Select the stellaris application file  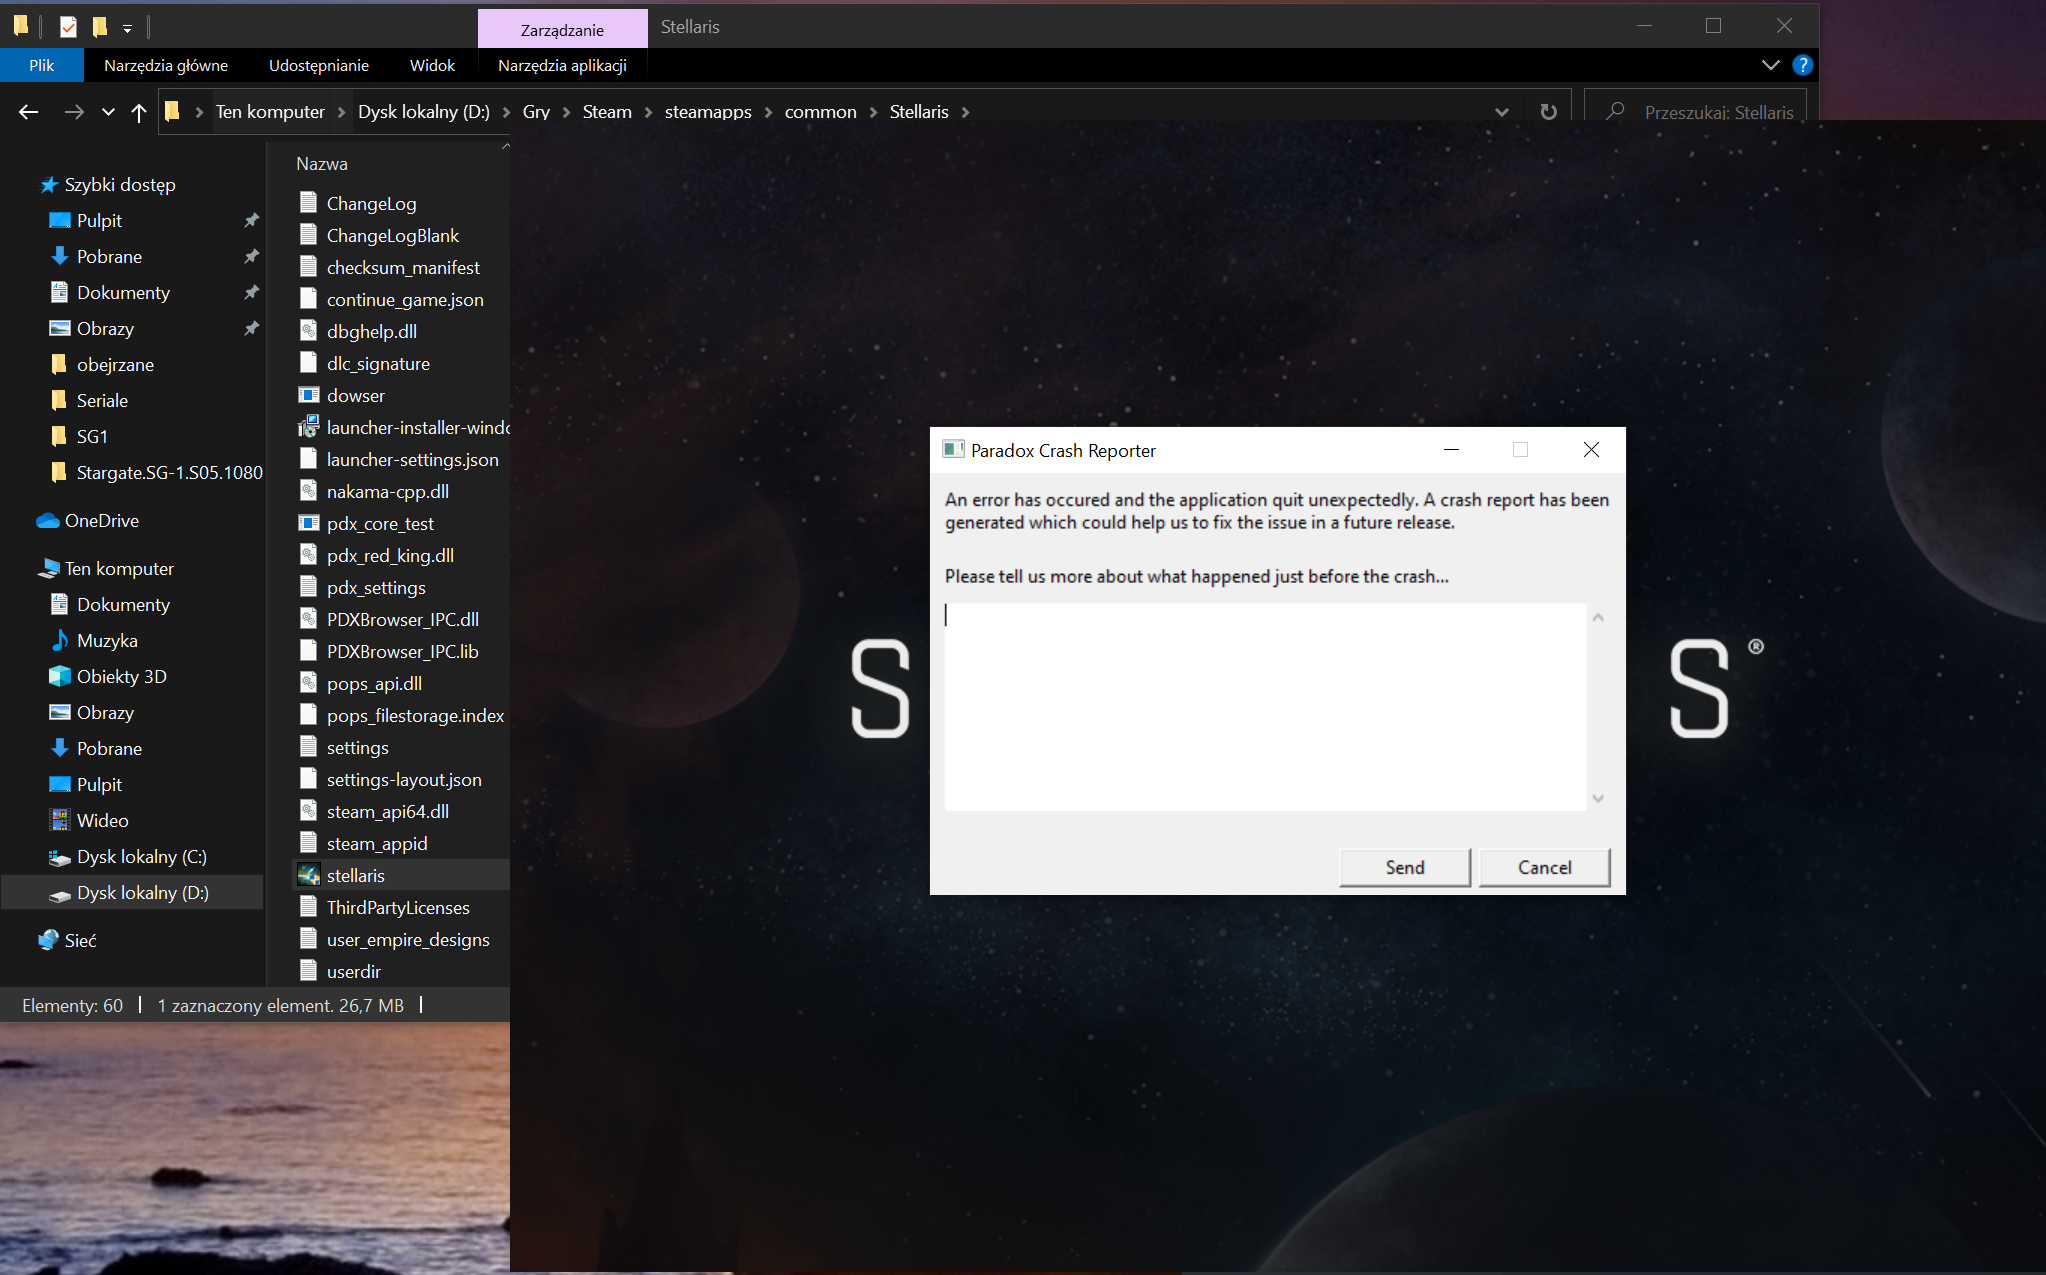click(355, 875)
